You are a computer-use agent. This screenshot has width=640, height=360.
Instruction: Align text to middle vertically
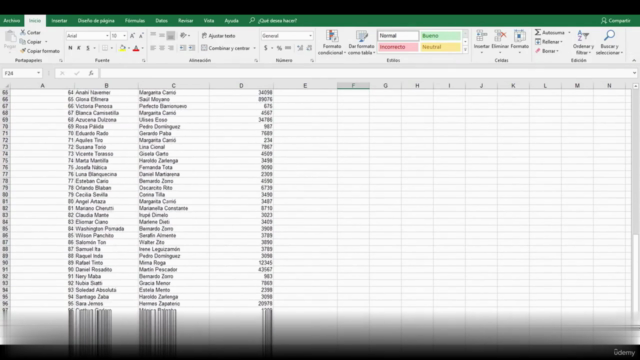pos(162,36)
